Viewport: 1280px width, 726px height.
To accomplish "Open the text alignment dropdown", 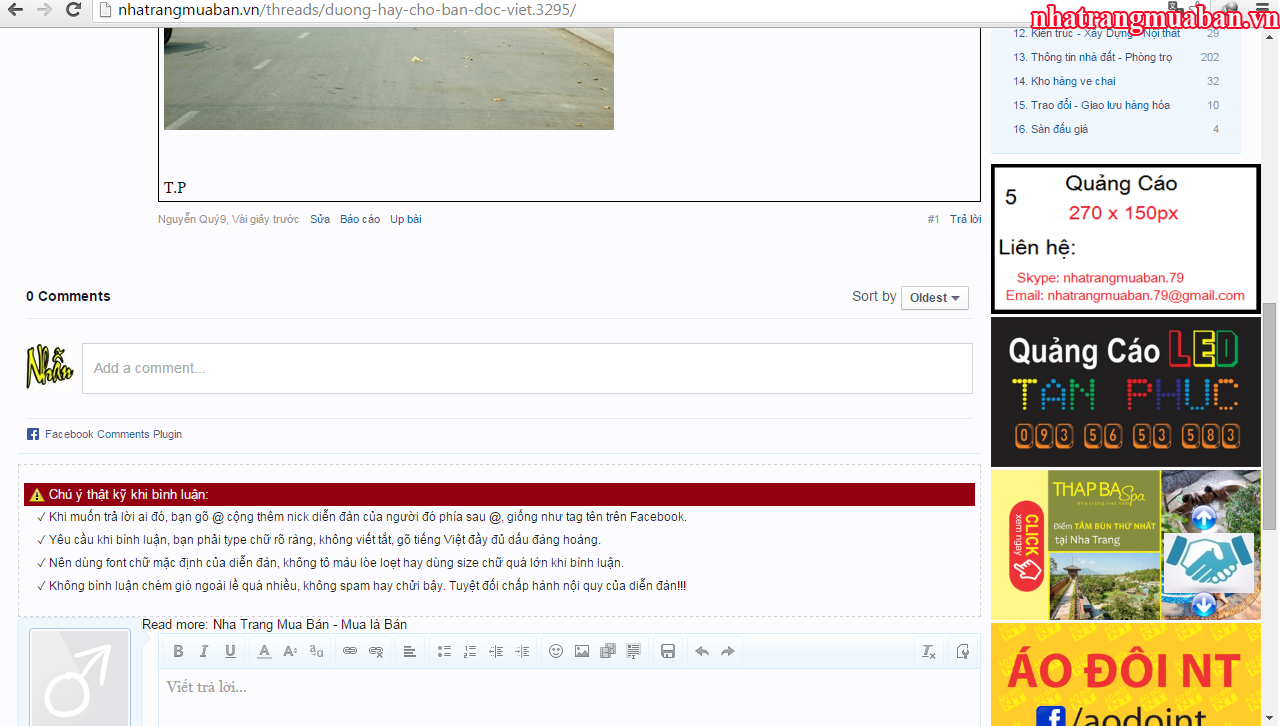I will pos(410,651).
